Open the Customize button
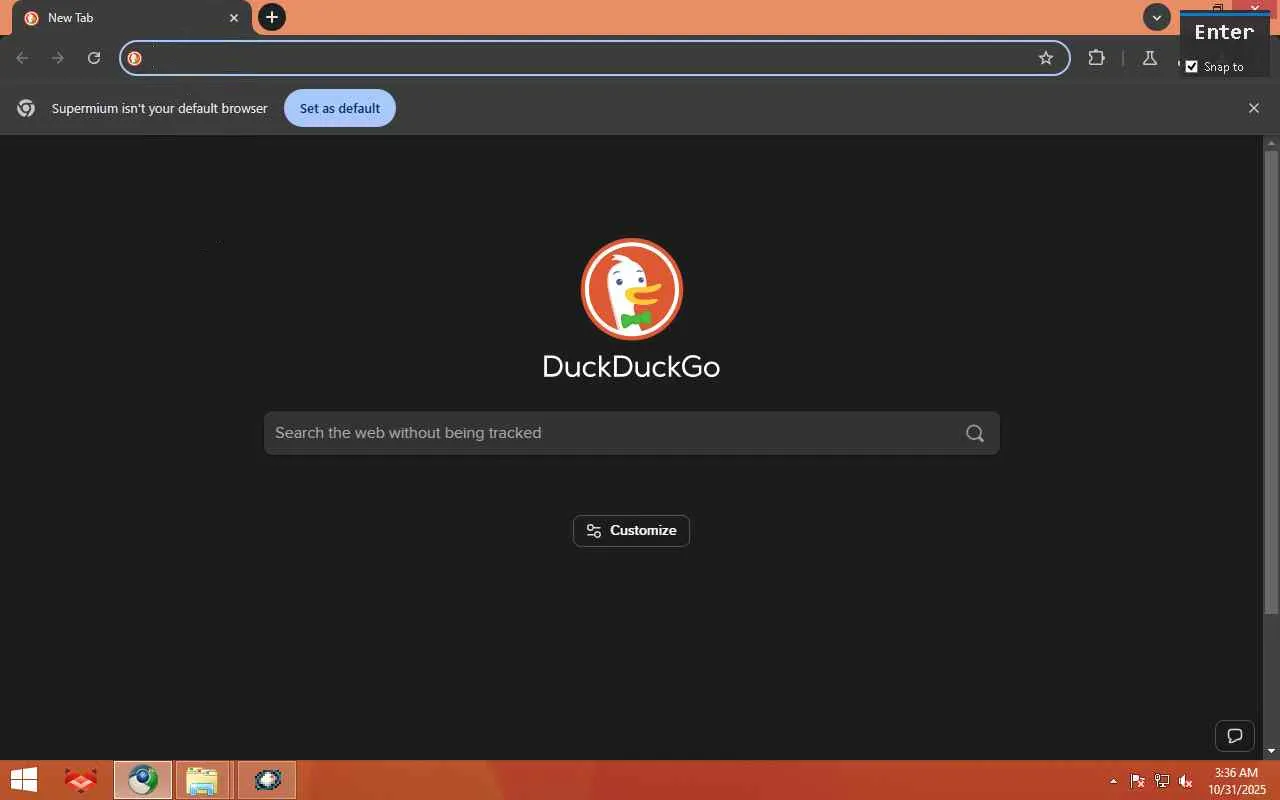1280x800 pixels. [x=631, y=531]
